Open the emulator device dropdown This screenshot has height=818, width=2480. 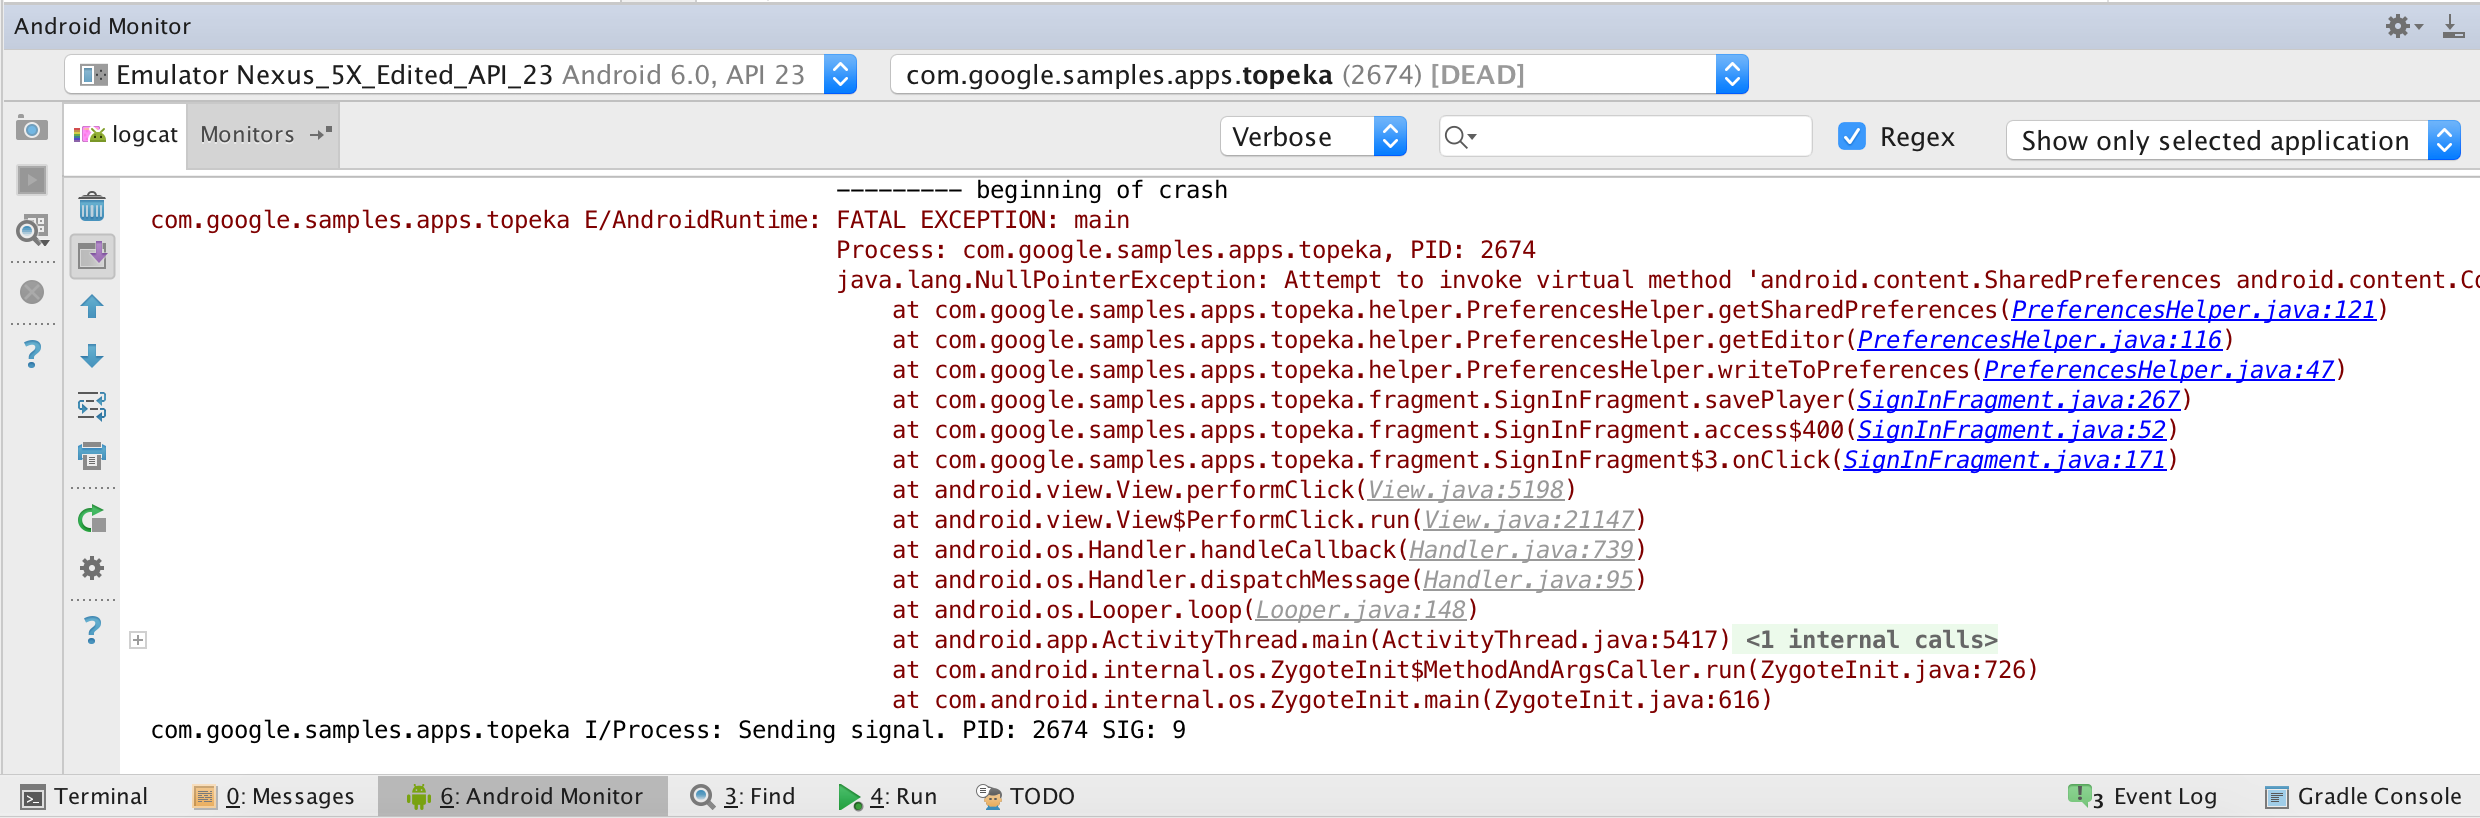click(461, 75)
